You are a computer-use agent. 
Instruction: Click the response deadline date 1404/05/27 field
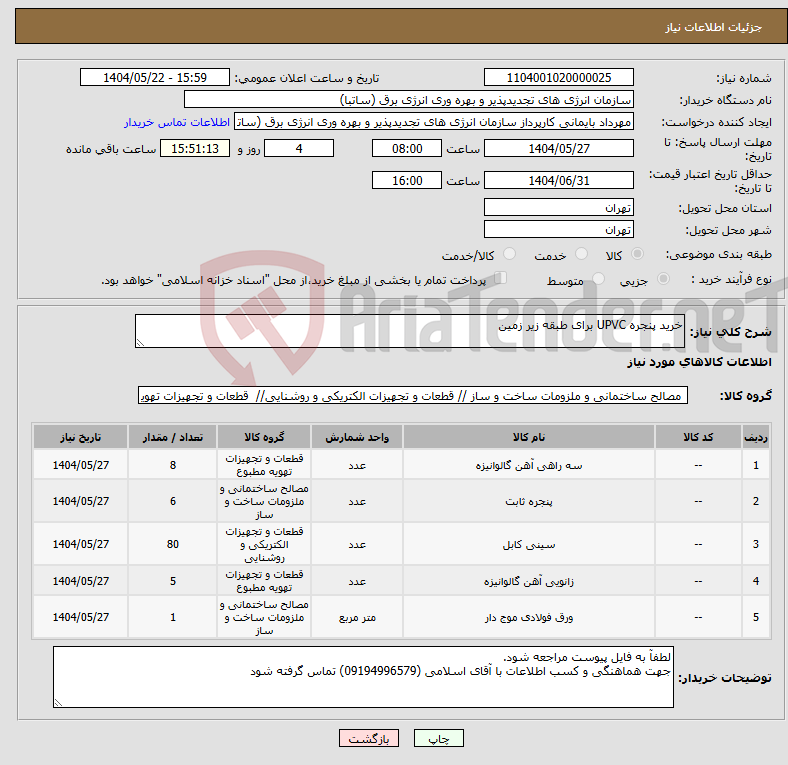pos(558,148)
